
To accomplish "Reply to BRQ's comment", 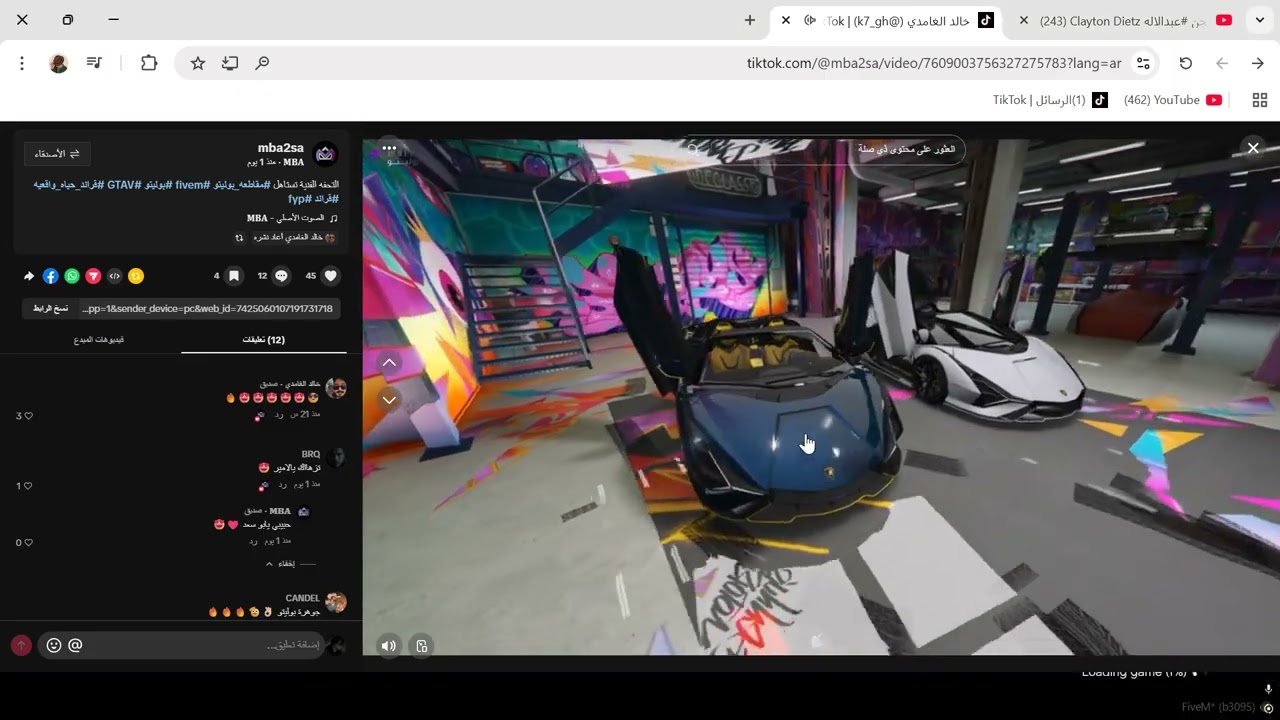I will click(281, 484).
